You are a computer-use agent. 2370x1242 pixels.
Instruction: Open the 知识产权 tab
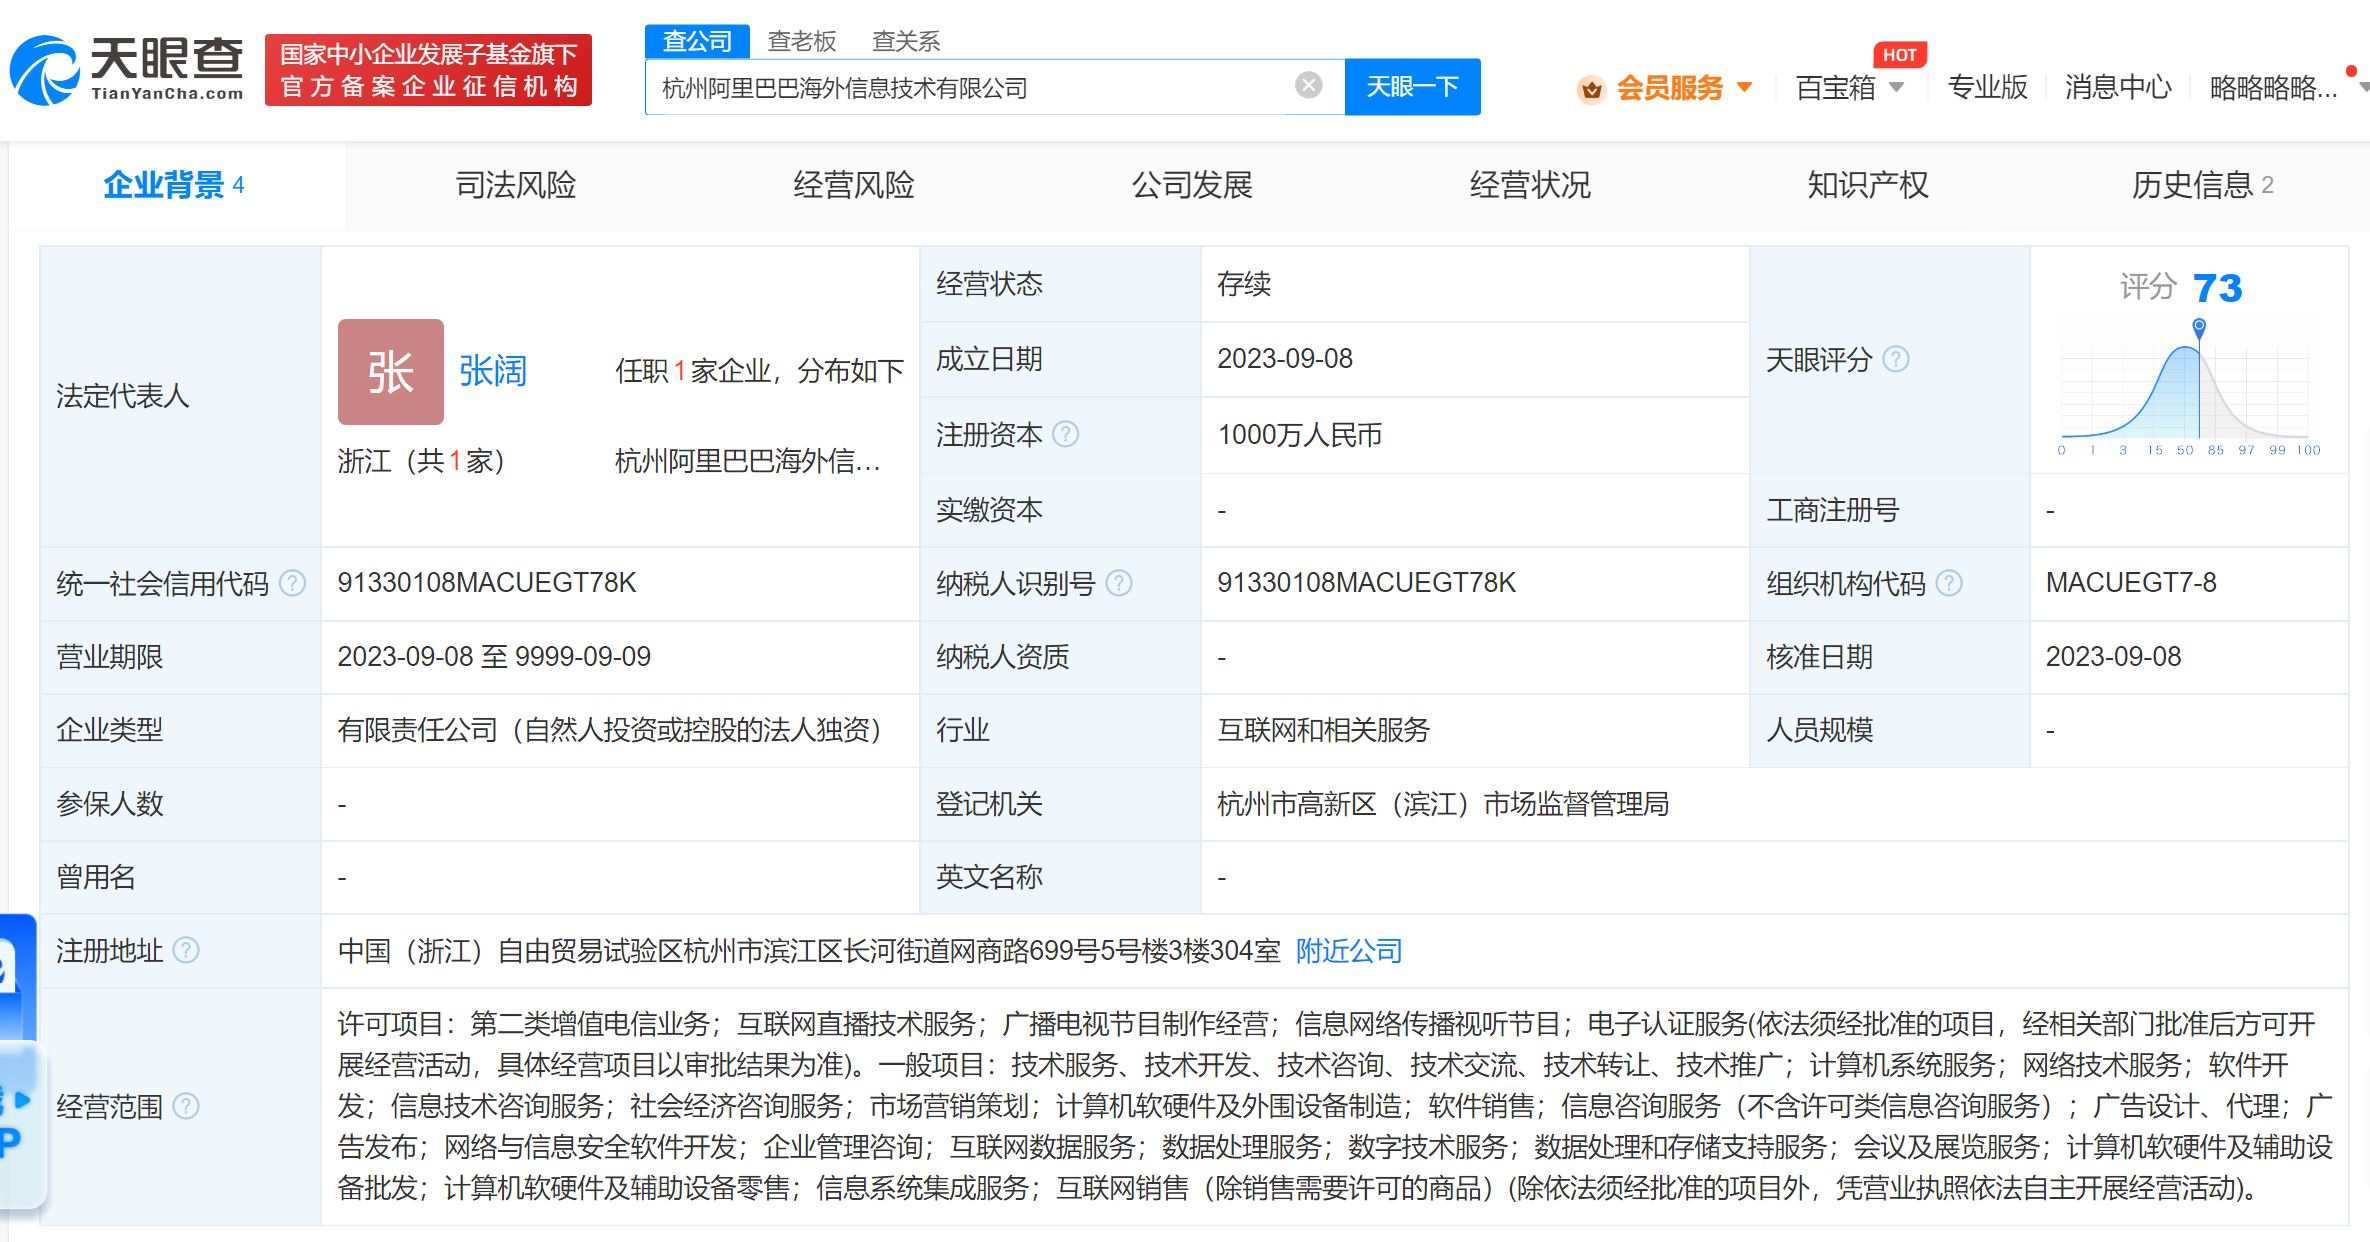click(1868, 185)
